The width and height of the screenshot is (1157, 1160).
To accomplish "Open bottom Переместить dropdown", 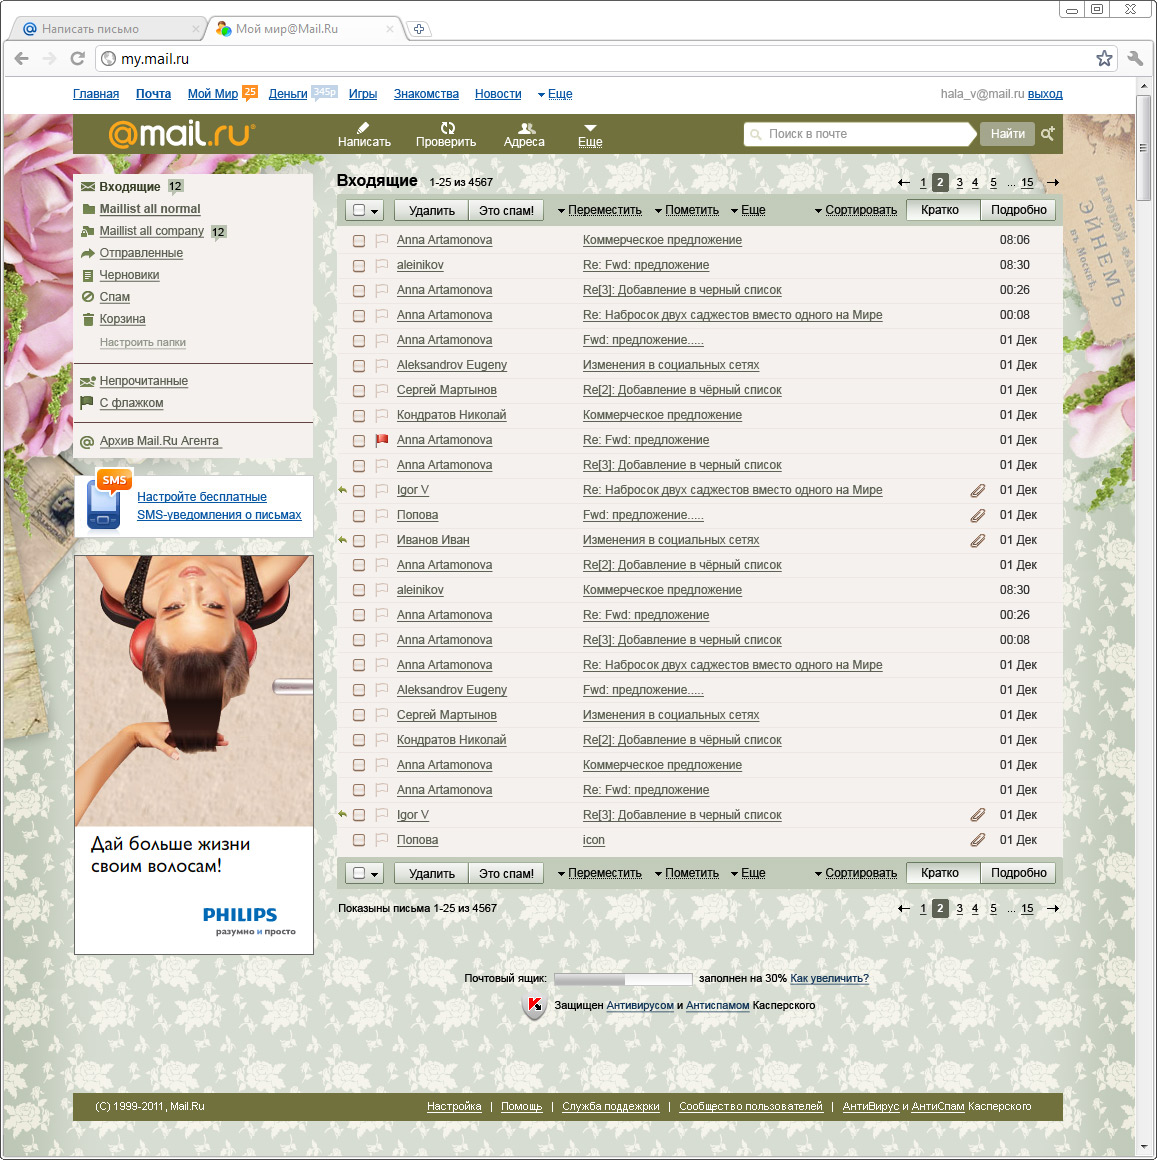I will (x=600, y=873).
